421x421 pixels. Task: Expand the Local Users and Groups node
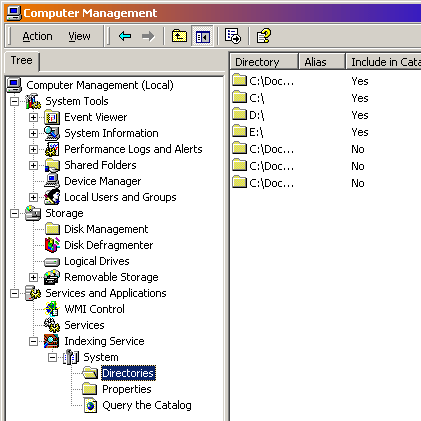tap(33, 197)
